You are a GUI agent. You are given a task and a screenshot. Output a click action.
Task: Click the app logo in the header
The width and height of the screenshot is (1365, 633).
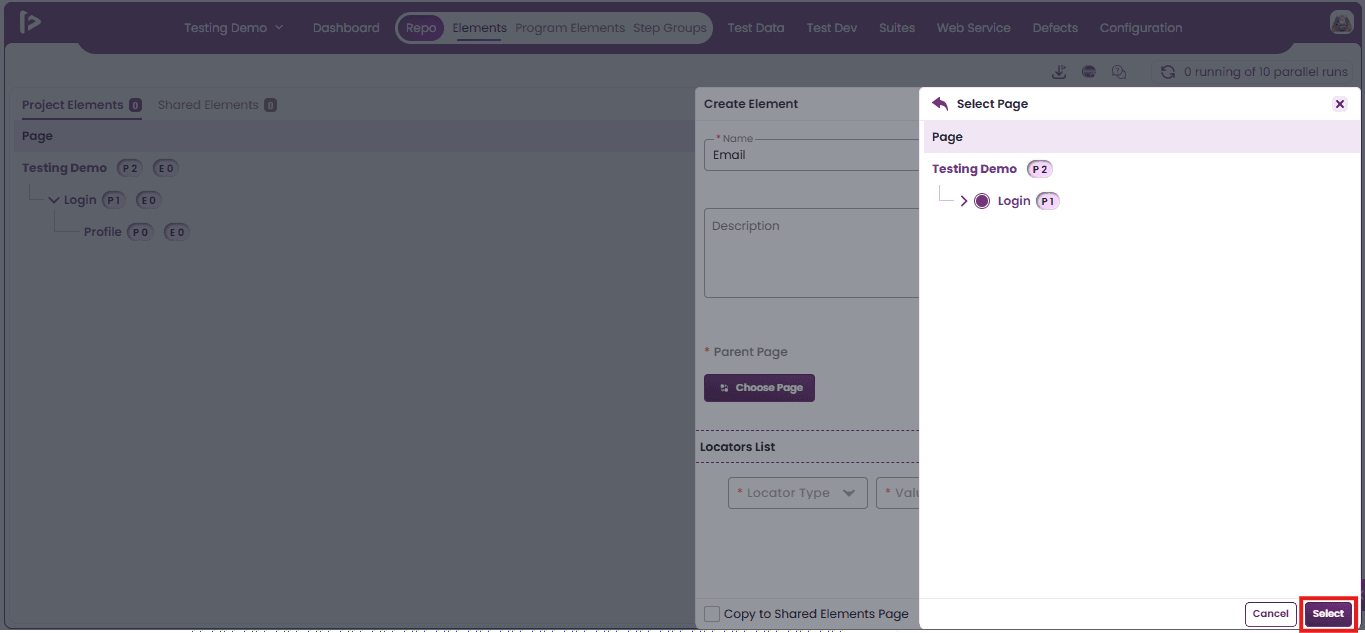point(30,22)
